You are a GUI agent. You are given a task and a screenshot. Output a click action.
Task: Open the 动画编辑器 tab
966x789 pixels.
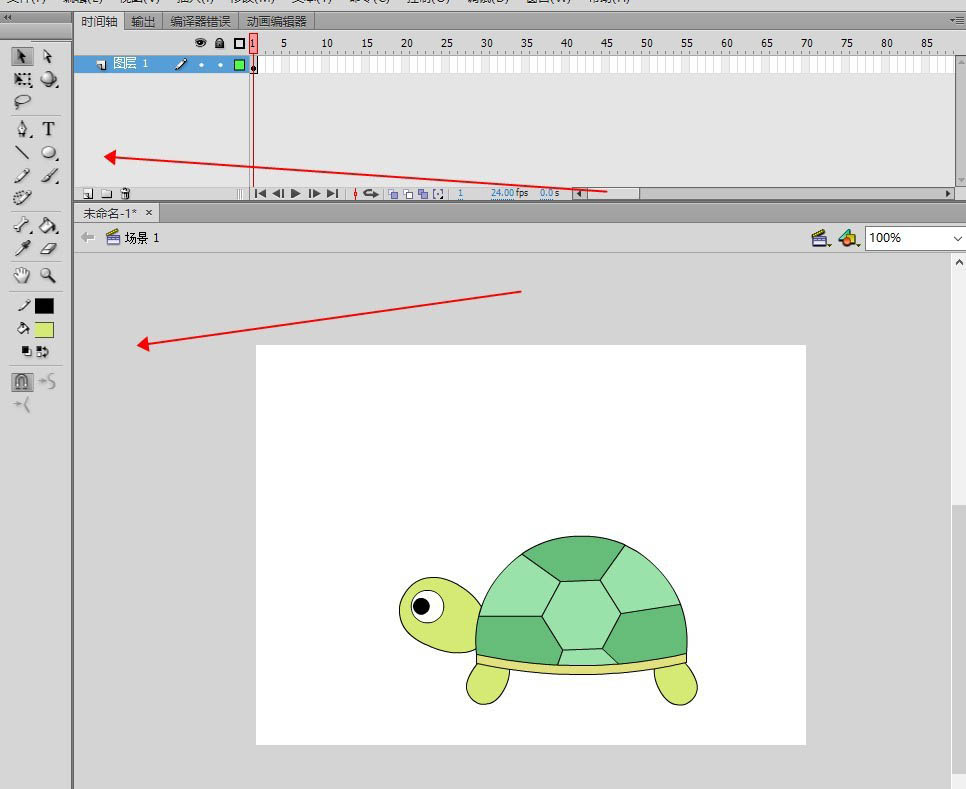pos(276,21)
